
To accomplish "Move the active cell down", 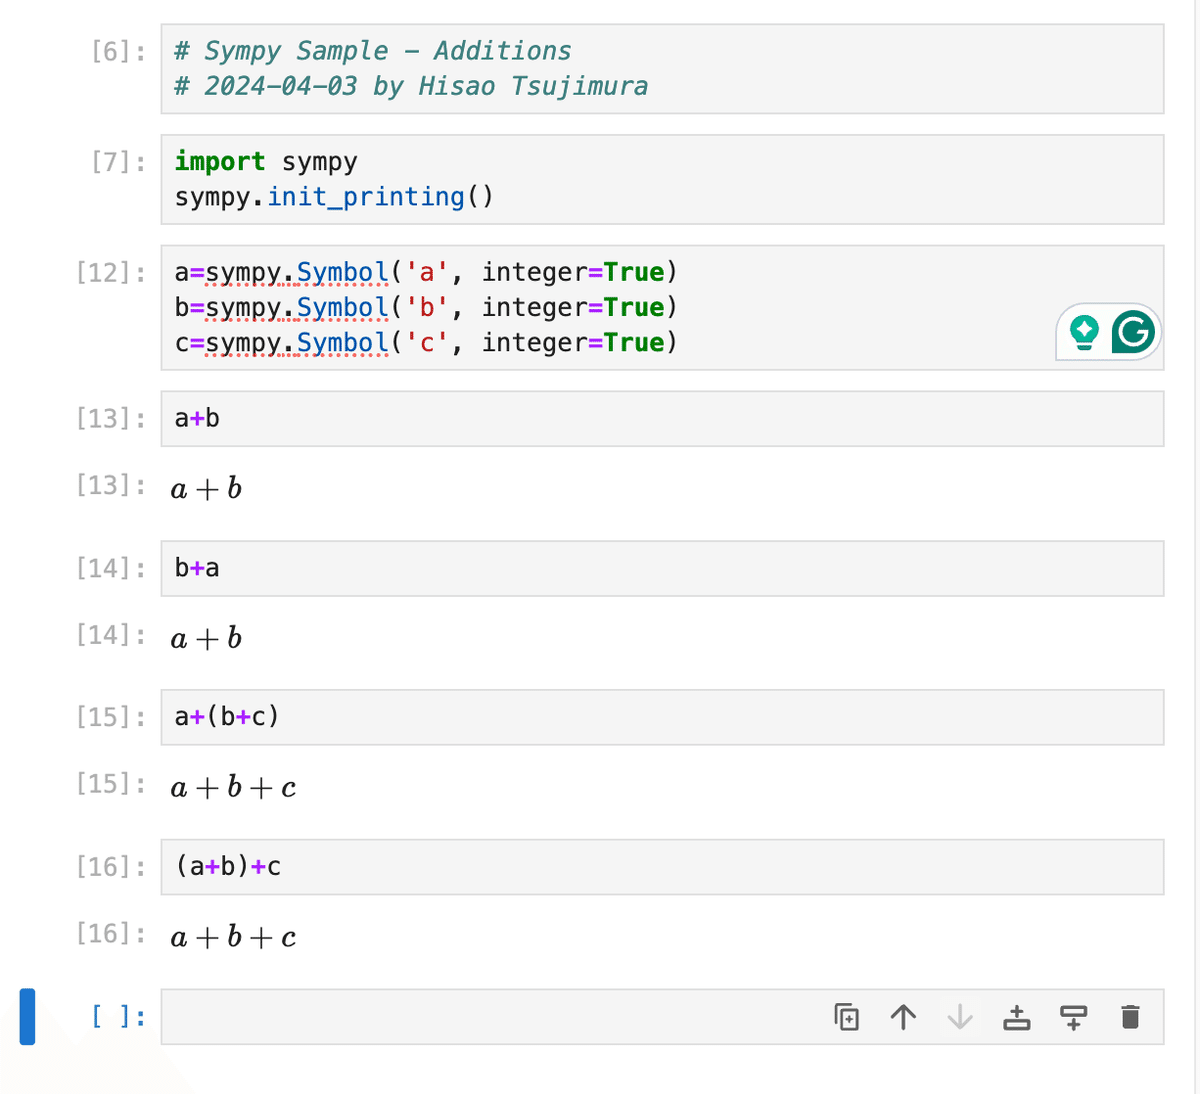I will [x=960, y=1017].
